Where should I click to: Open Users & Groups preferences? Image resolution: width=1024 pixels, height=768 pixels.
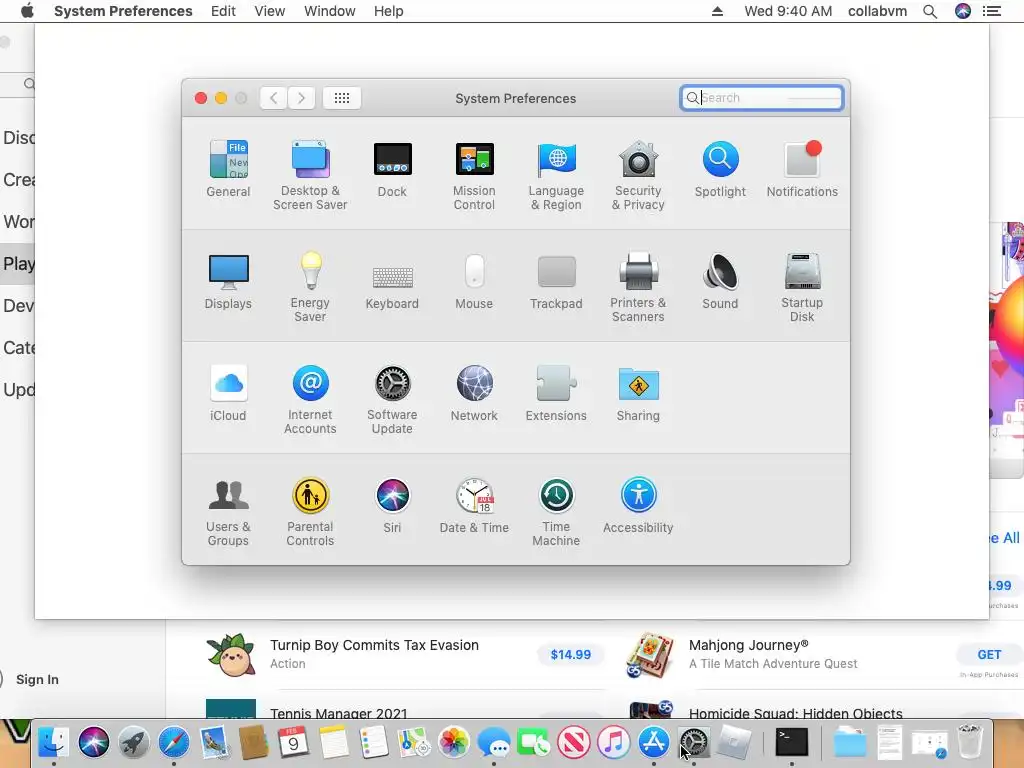[228, 511]
